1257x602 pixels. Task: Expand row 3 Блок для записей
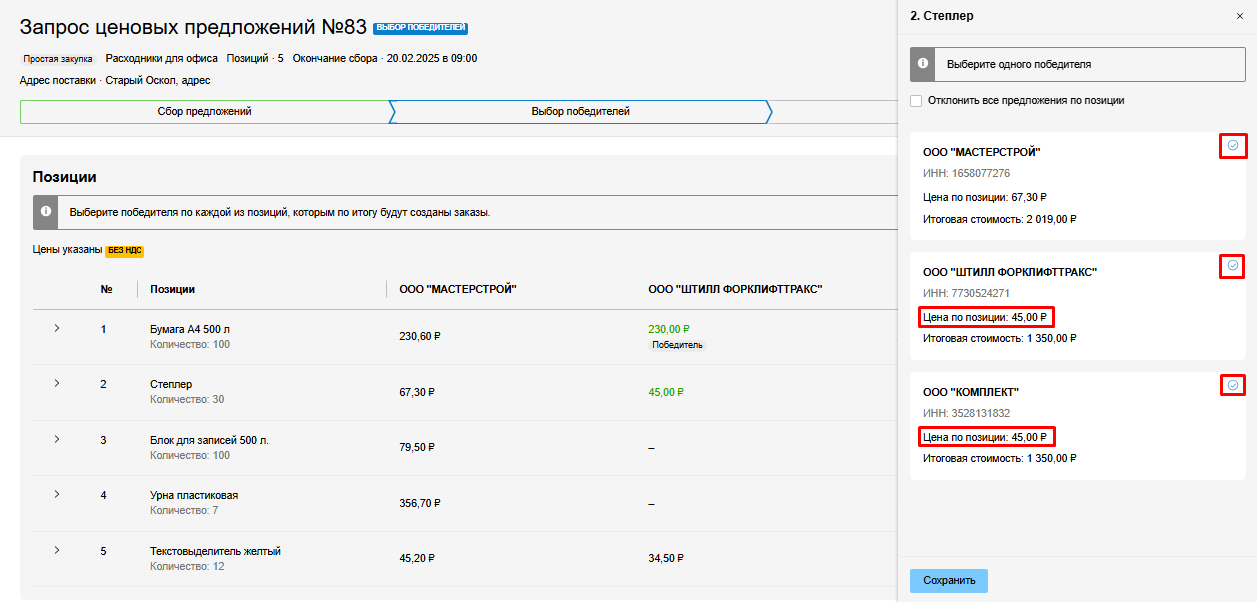click(x=57, y=439)
